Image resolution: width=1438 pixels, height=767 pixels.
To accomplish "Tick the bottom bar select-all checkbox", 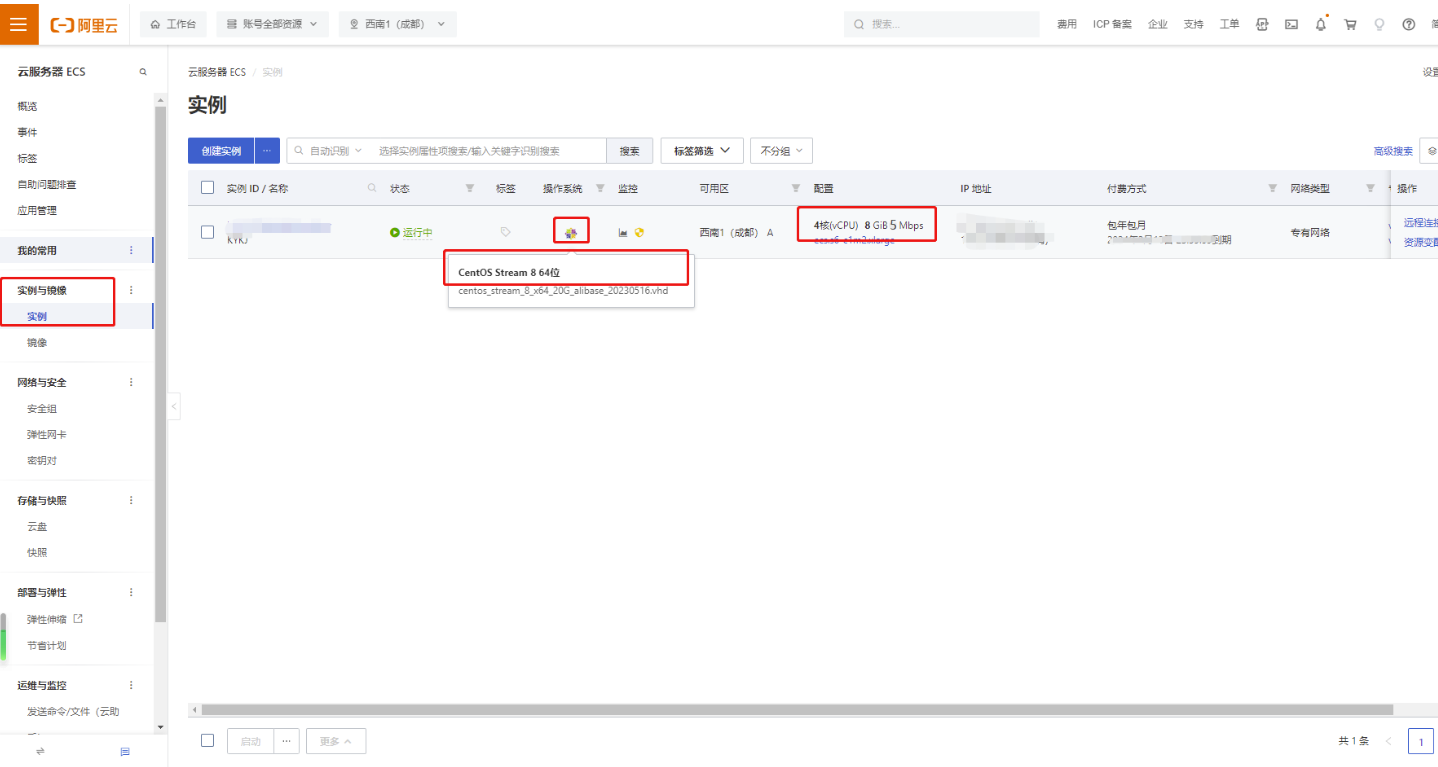I will coord(208,741).
